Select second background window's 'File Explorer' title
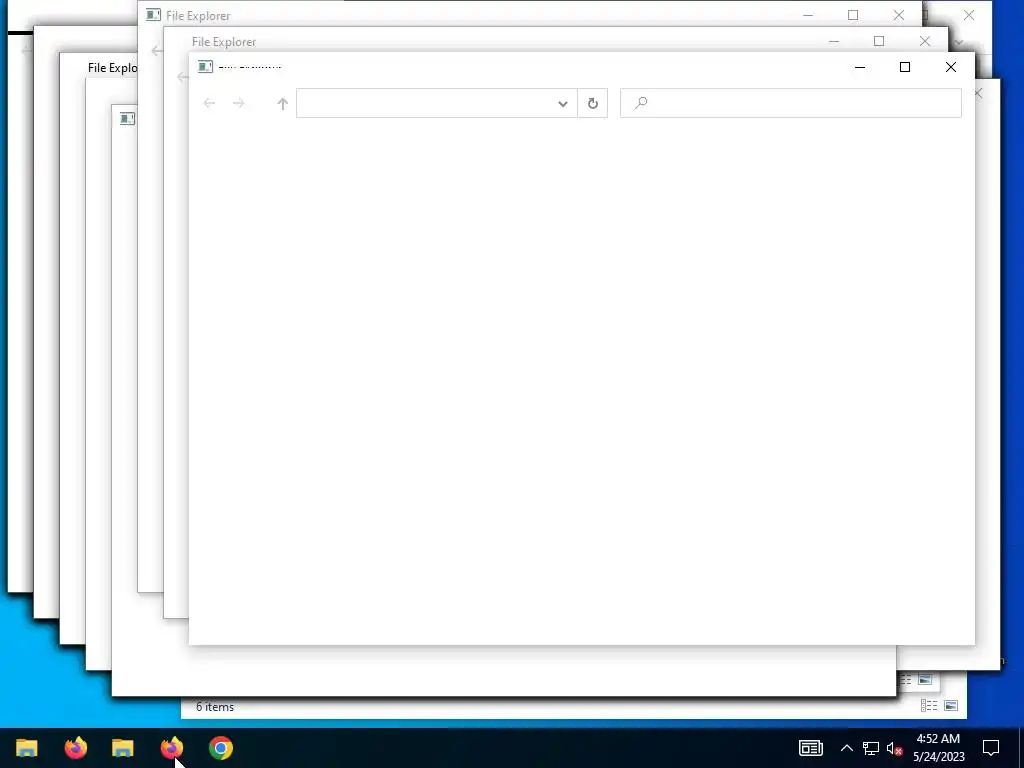The width and height of the screenshot is (1024, 768). click(224, 42)
